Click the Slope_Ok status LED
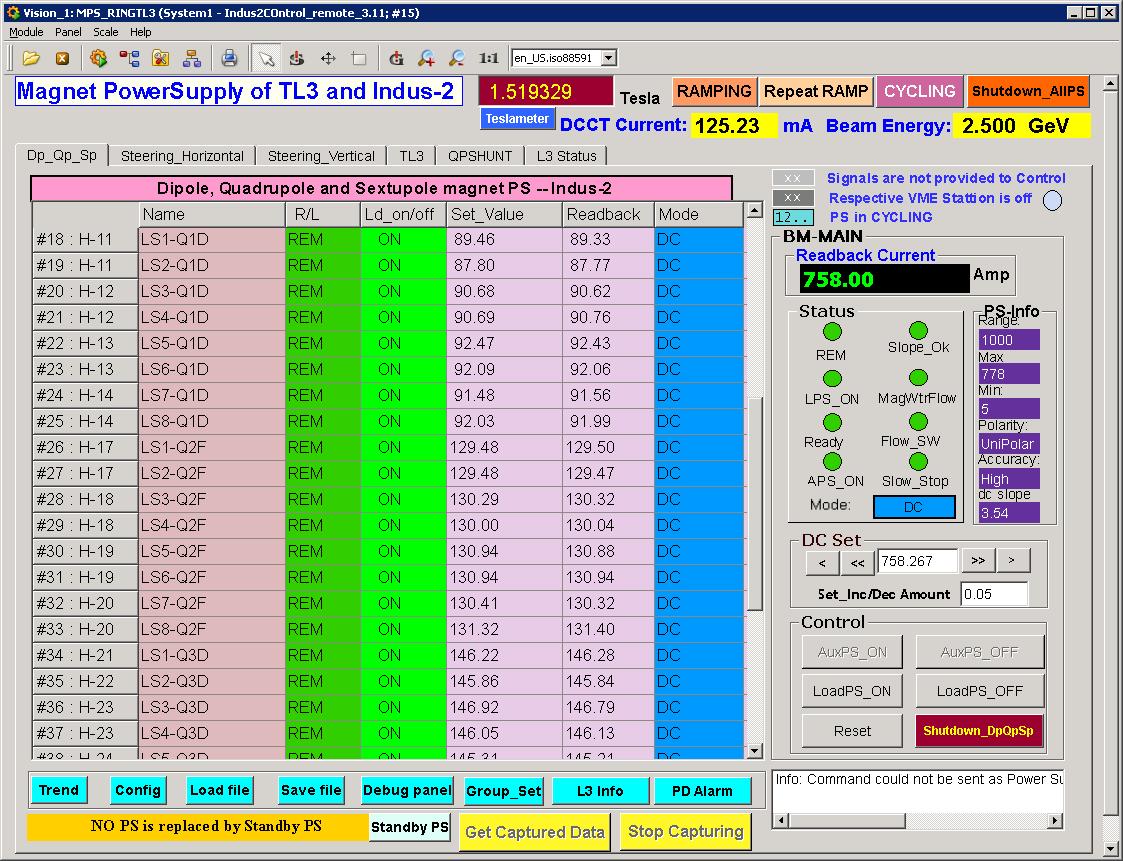This screenshot has width=1123, height=861. click(918, 330)
